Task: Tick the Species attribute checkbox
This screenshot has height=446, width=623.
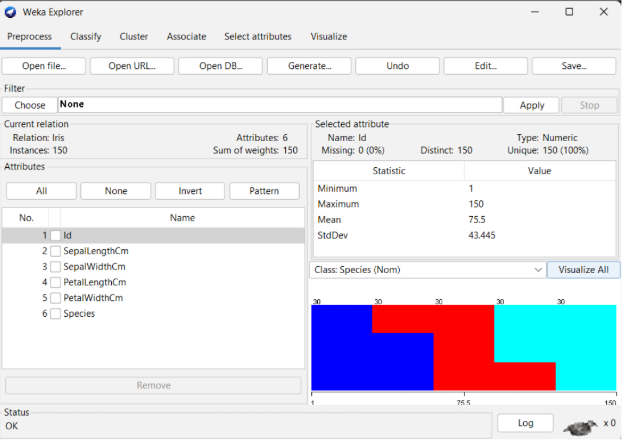Action: point(56,314)
